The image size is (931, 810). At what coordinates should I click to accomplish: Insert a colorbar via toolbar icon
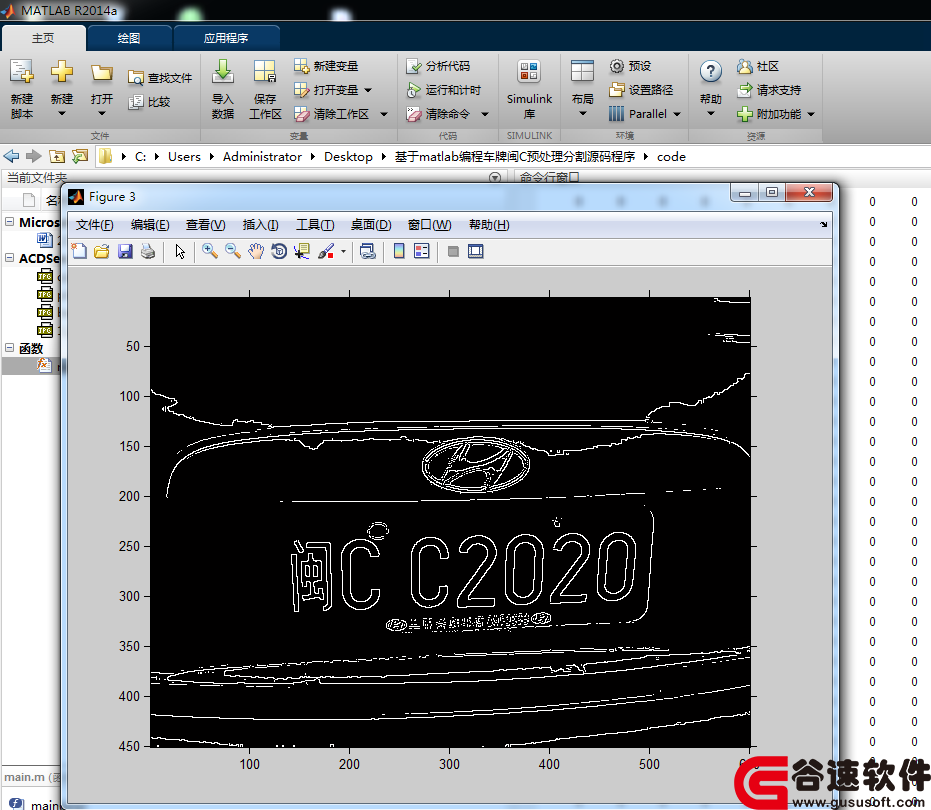pos(399,251)
